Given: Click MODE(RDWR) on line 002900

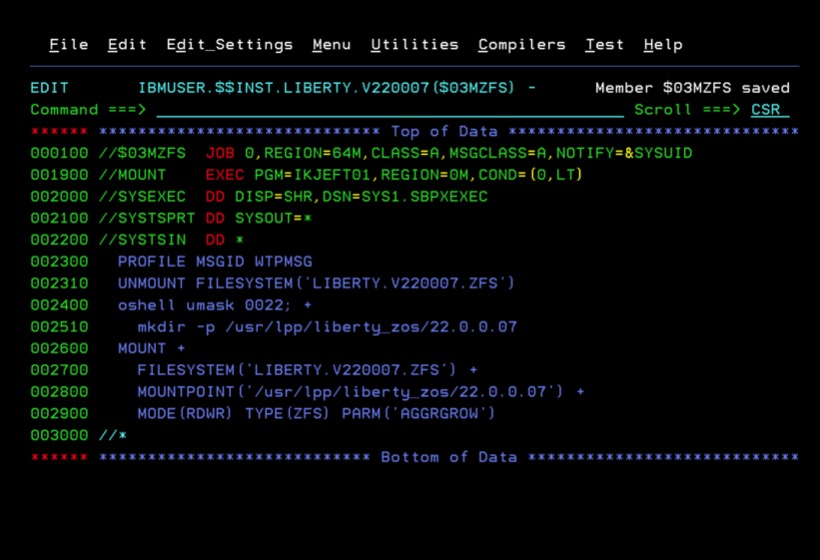Looking at the screenshot, I should (185, 414).
